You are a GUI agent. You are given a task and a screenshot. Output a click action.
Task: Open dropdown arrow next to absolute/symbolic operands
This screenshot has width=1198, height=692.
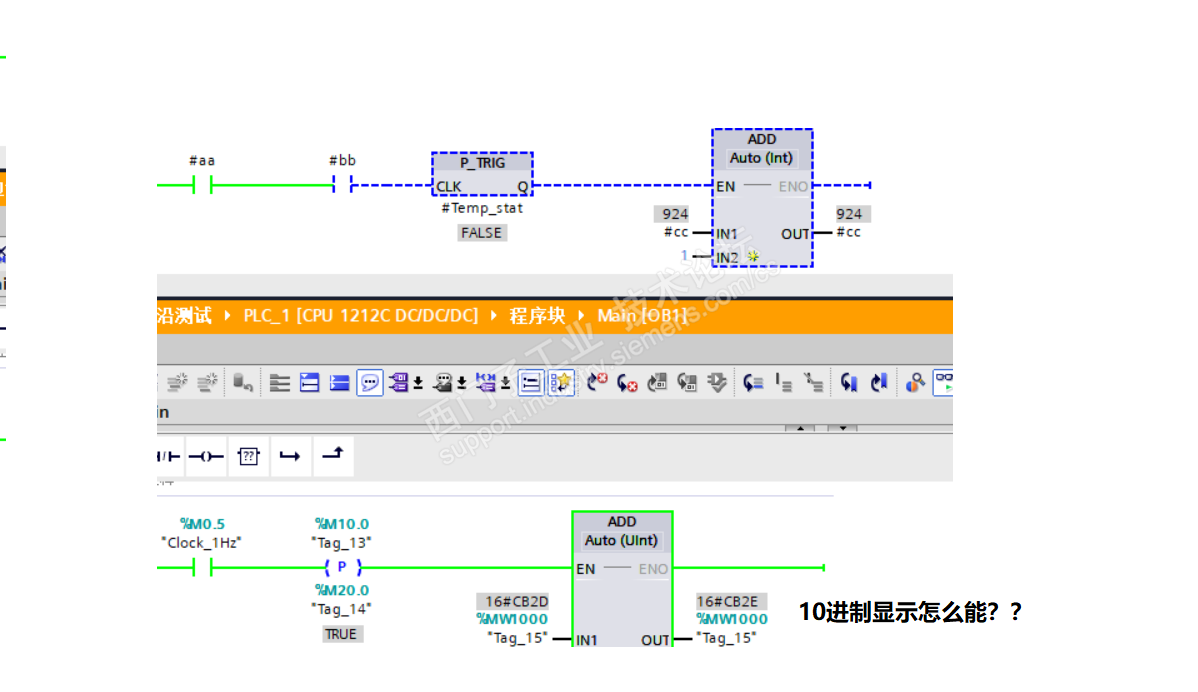[418, 383]
